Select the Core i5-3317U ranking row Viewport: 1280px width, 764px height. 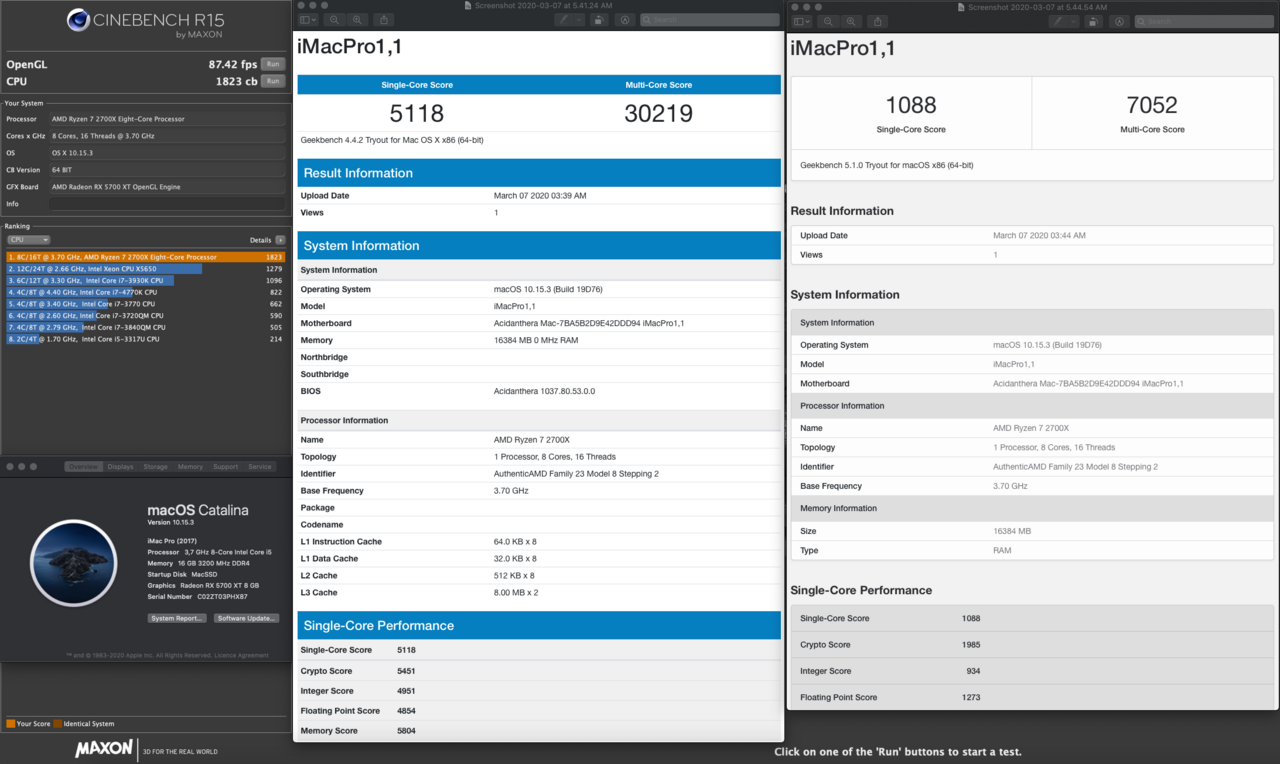146,339
